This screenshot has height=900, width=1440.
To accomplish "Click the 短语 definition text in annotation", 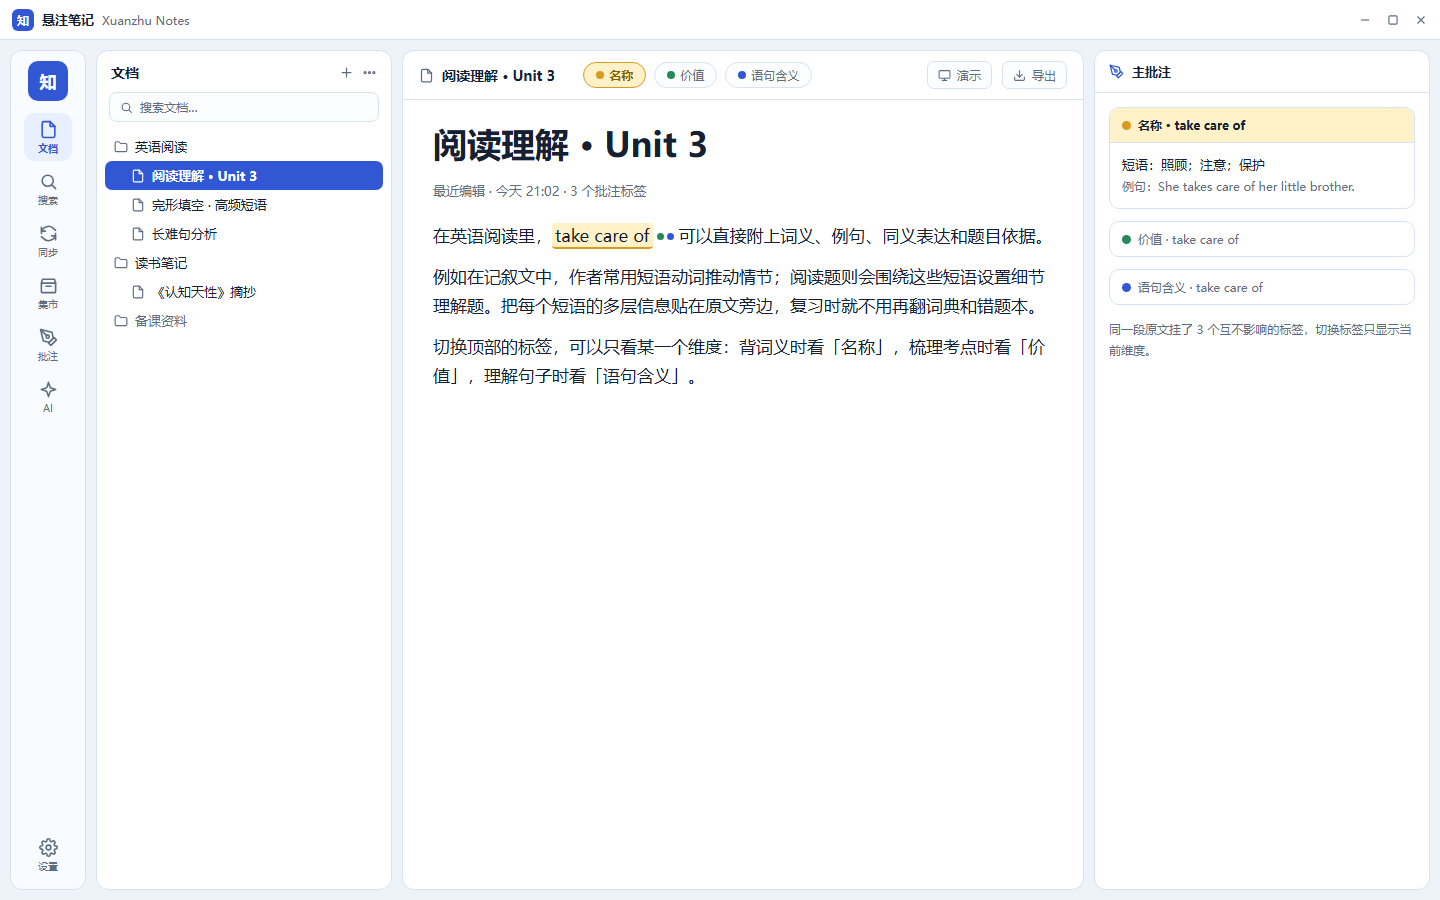I will pyautogui.click(x=1193, y=165).
